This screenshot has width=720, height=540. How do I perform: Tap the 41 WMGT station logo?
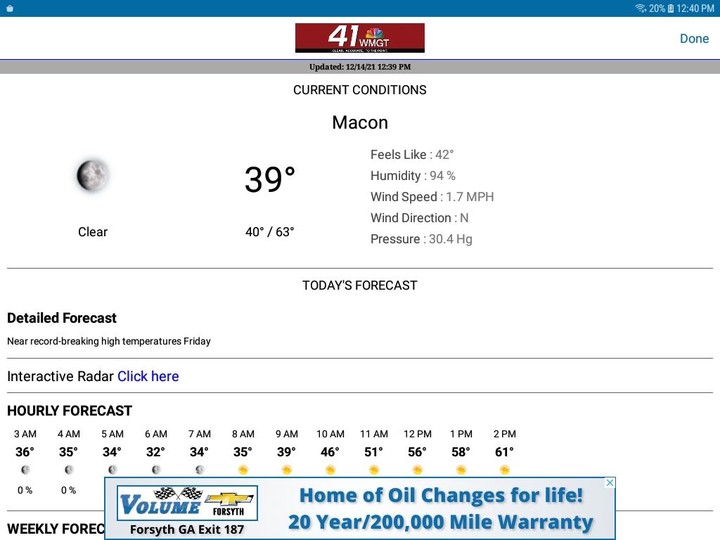coord(359,38)
